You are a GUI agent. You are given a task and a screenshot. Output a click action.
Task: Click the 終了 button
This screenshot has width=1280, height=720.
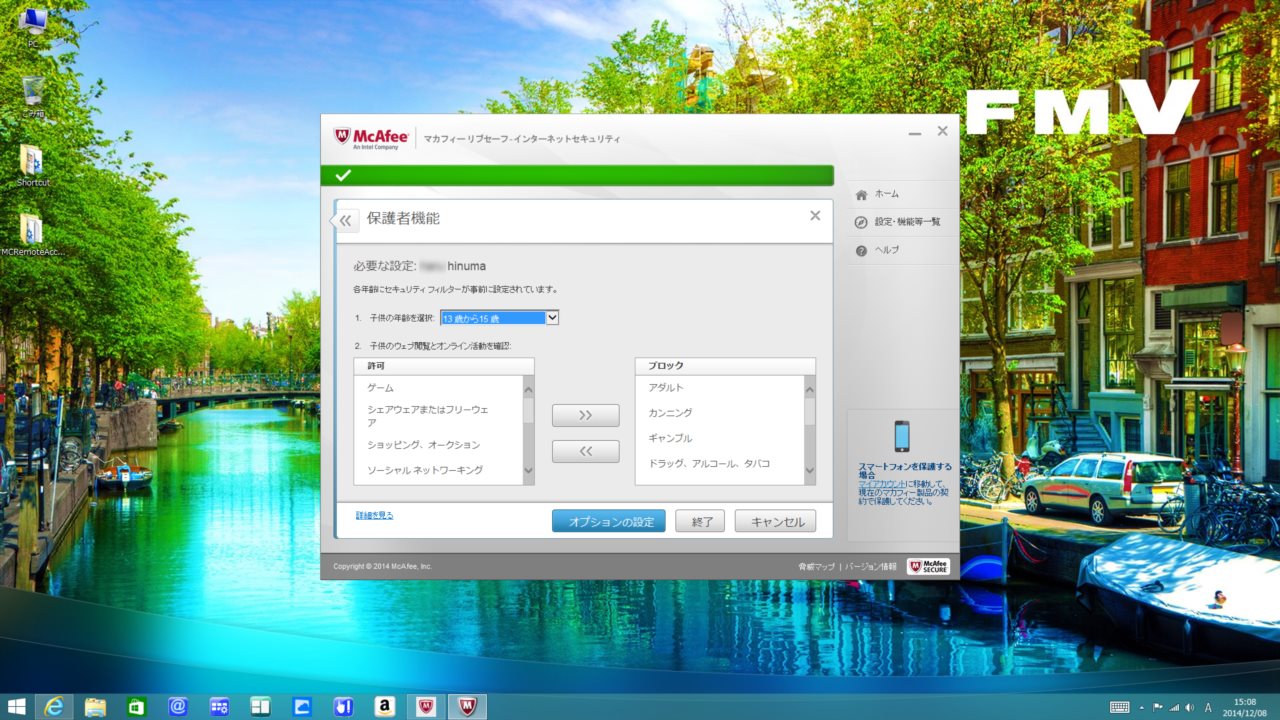[x=700, y=521]
